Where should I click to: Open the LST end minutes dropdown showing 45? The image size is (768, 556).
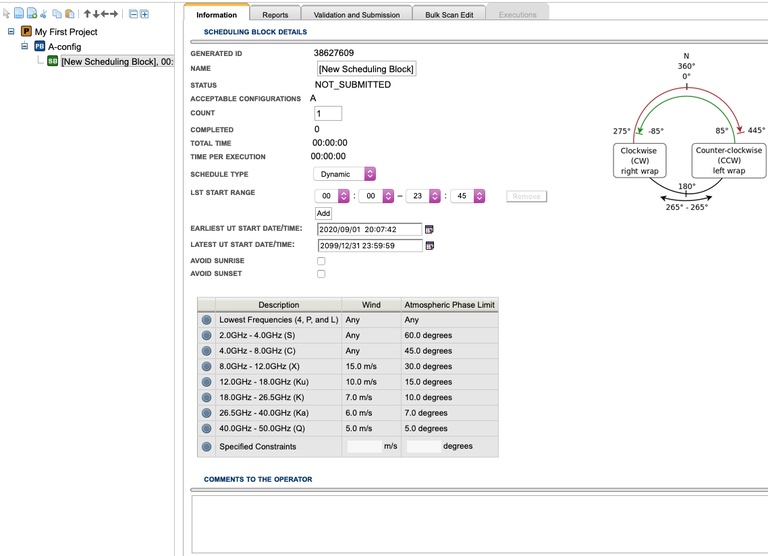pyautogui.click(x=467, y=196)
